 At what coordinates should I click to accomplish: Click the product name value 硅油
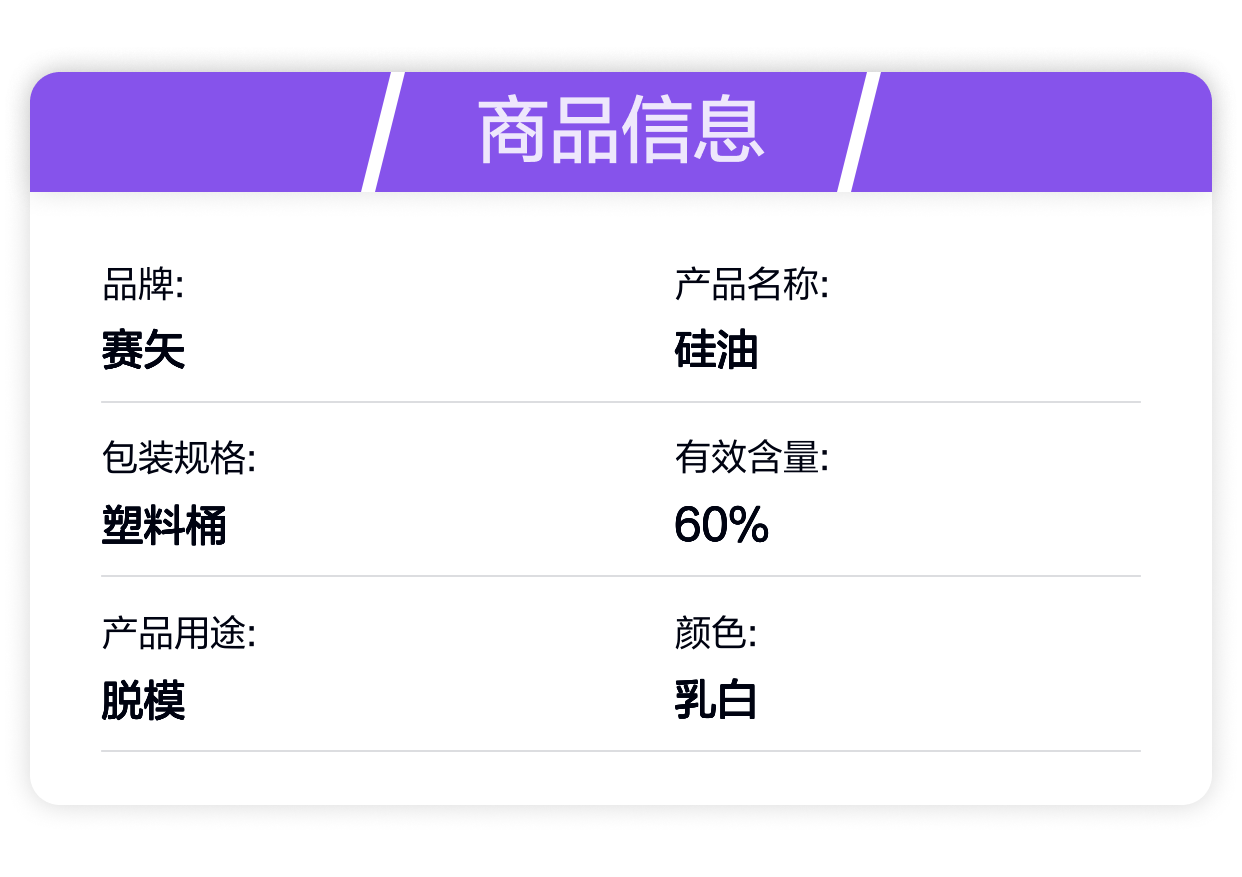click(716, 351)
